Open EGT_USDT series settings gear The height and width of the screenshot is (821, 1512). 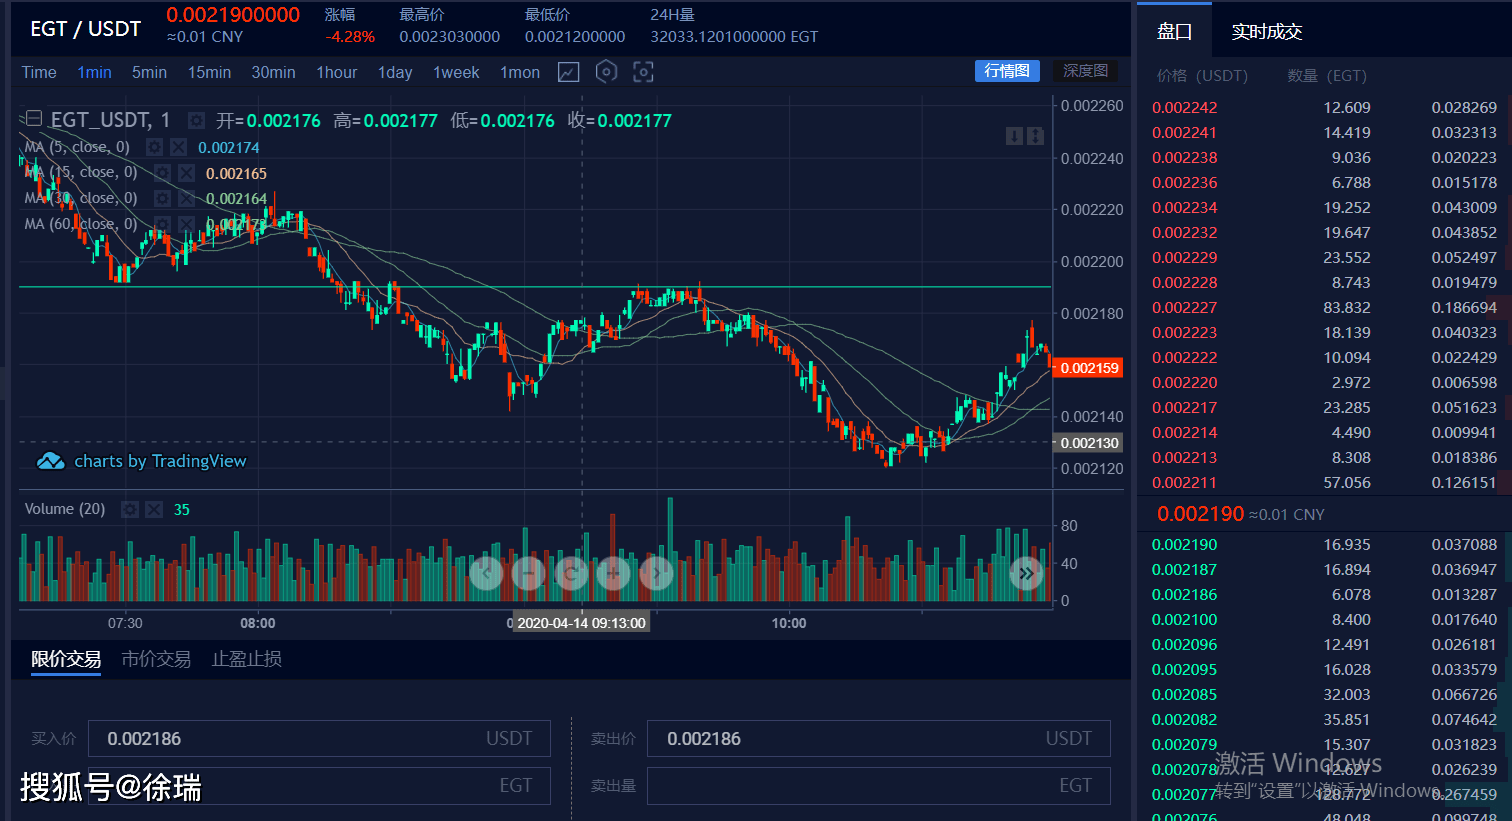click(x=197, y=121)
